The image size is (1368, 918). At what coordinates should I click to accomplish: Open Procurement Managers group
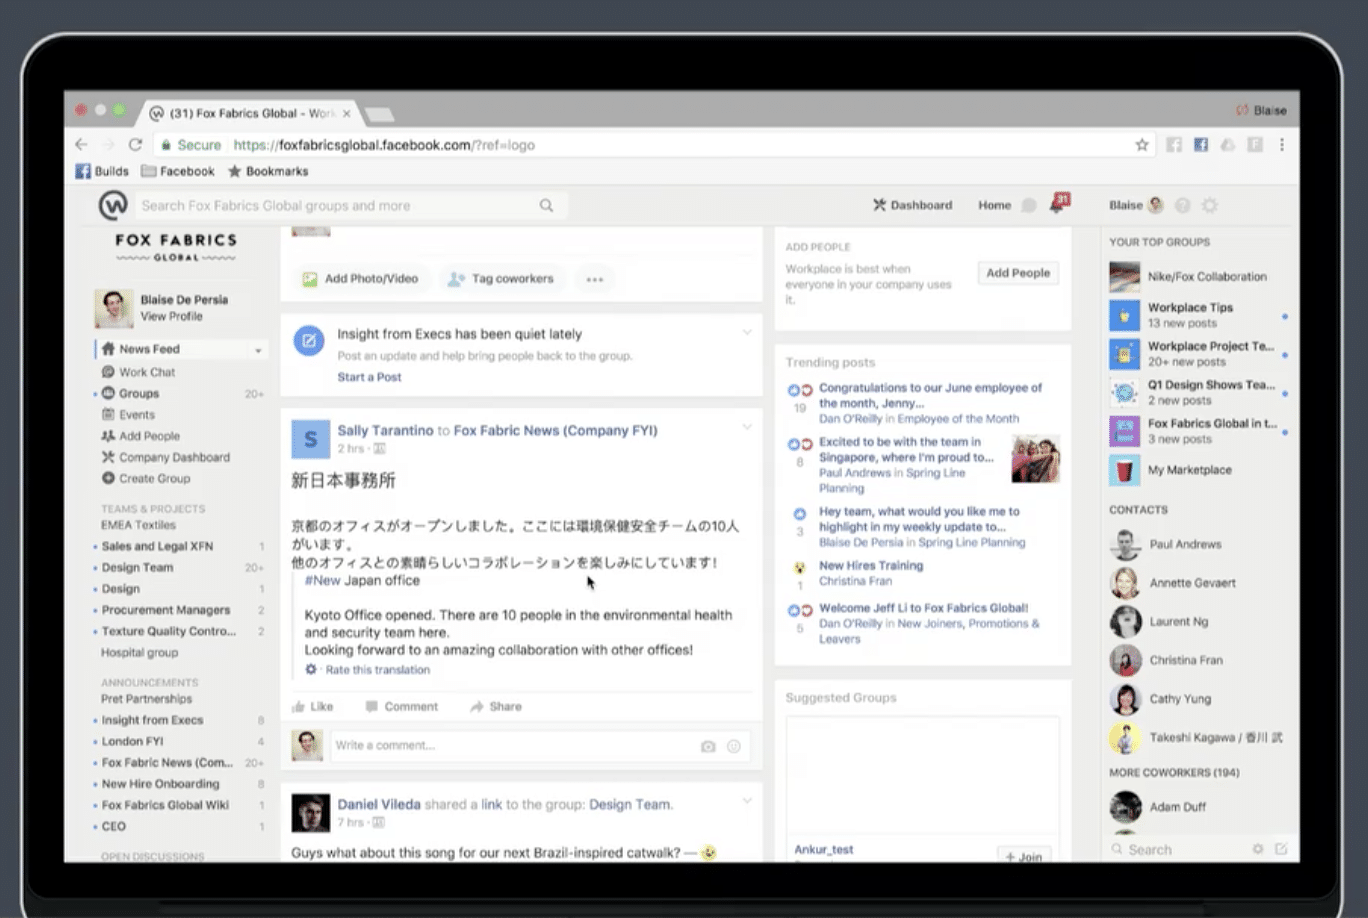(x=165, y=610)
